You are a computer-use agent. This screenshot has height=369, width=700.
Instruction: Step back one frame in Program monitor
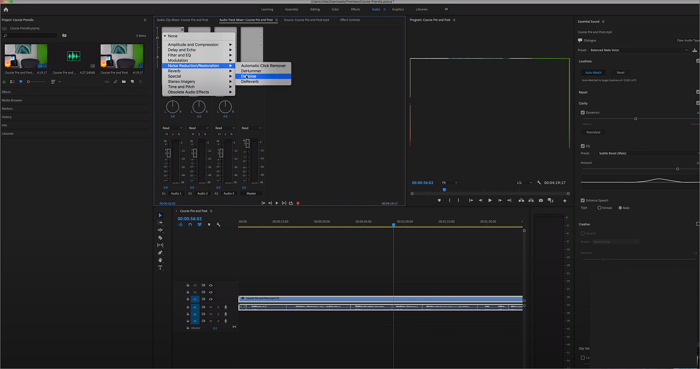tap(480, 201)
